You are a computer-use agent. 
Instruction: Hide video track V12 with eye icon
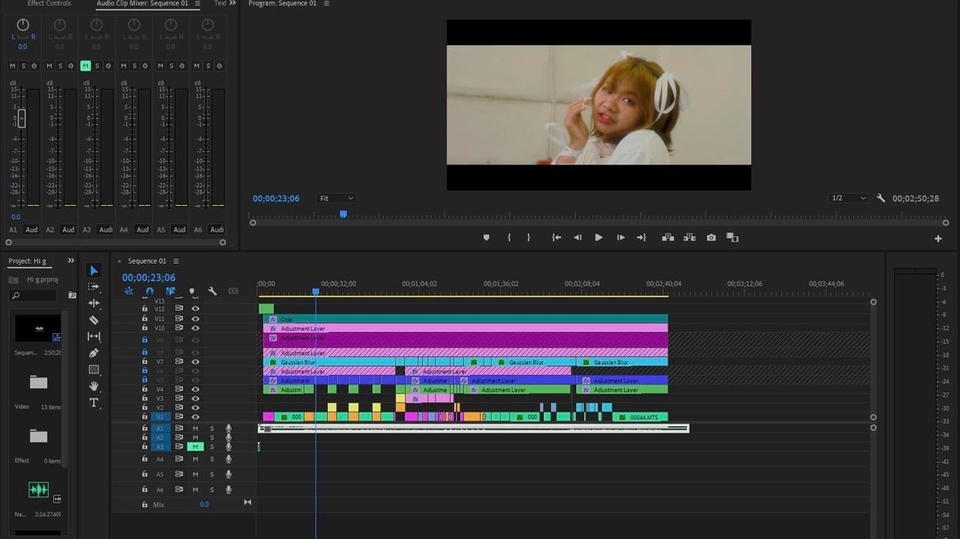coord(196,309)
